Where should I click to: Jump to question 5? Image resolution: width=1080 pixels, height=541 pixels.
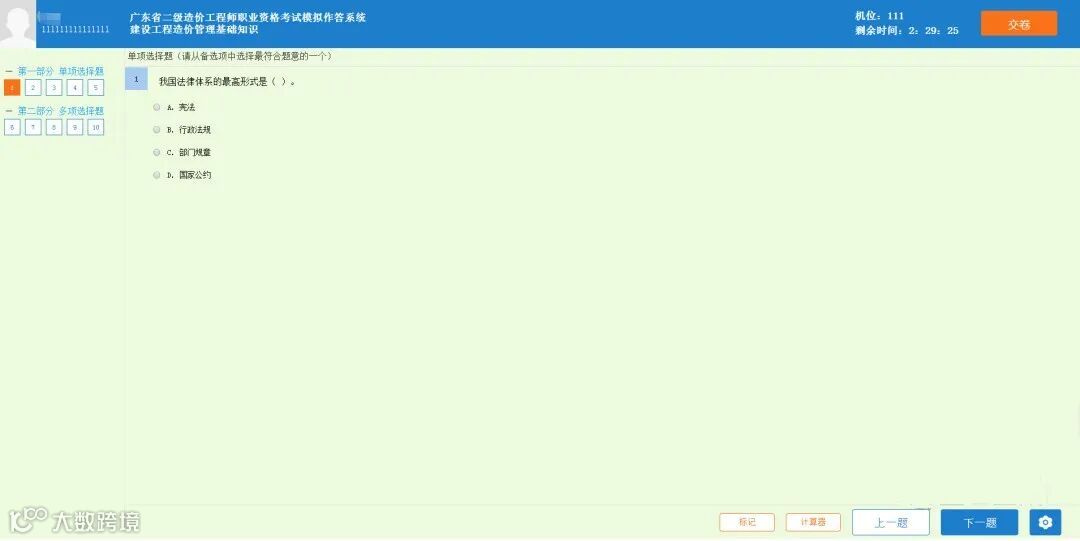[x=96, y=88]
